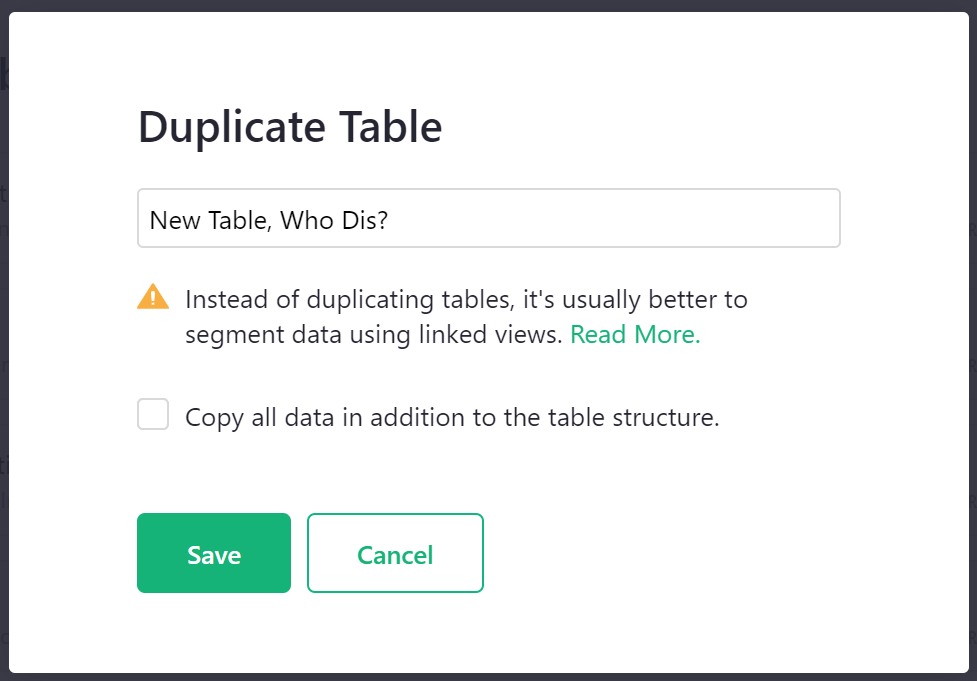Open the 'Read More.' link about linked views
The image size is (977, 681).
coord(634,335)
